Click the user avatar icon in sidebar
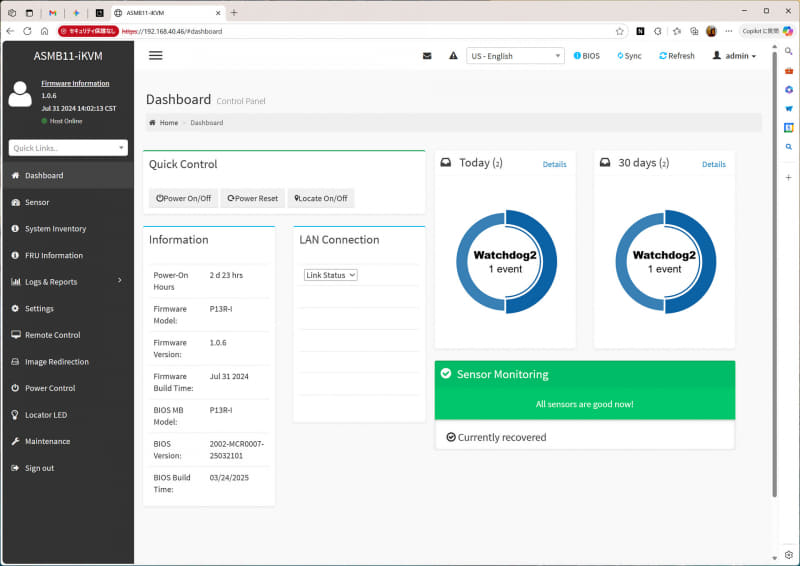Screen dimensions: 800x566 pos(20,94)
